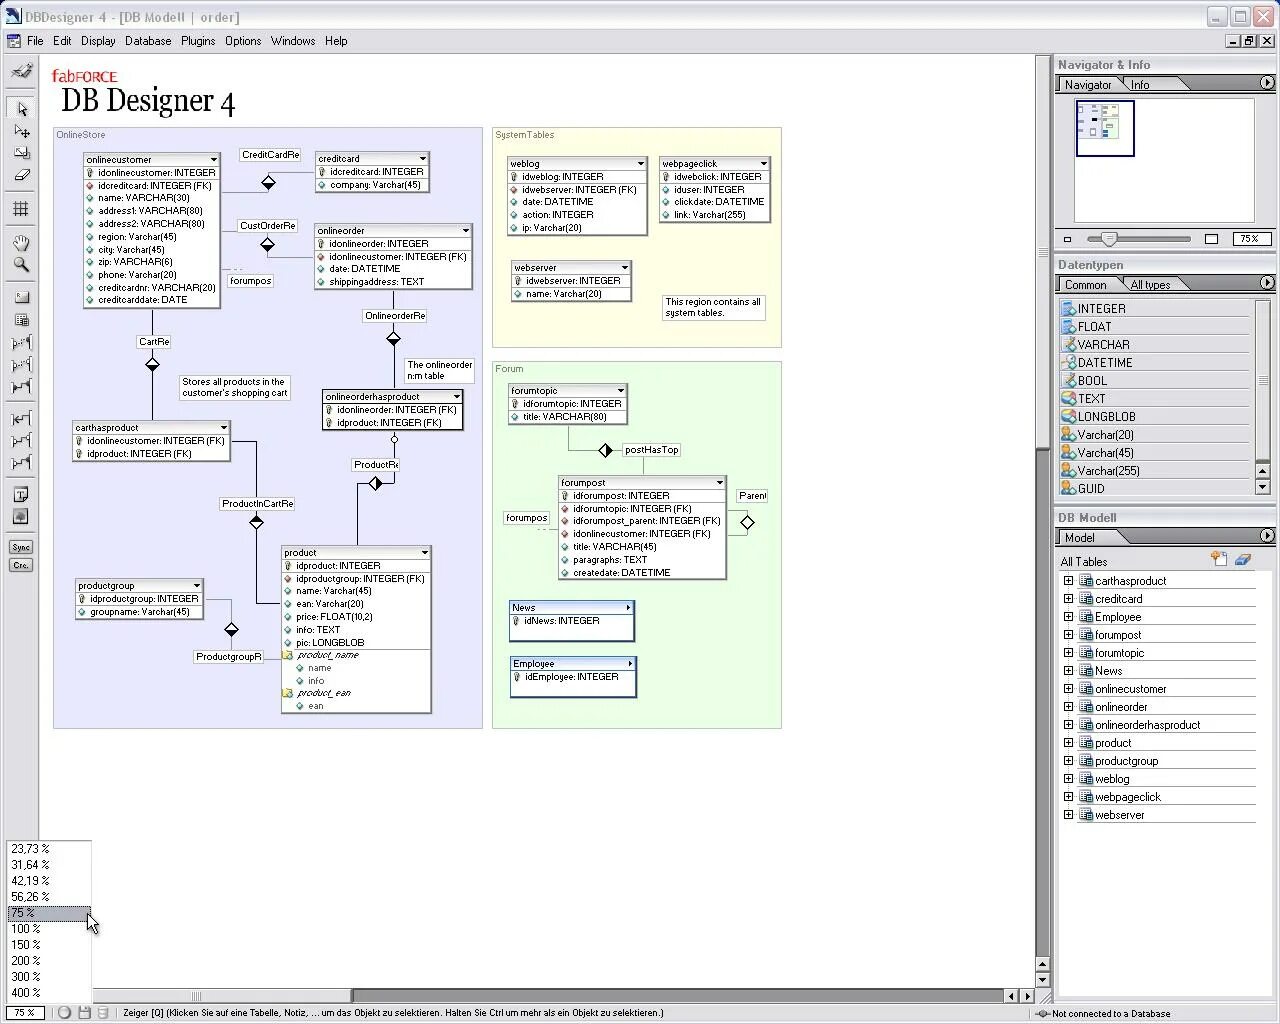Activate the image insertion tool
This screenshot has width=1280, height=1024.
[21, 516]
